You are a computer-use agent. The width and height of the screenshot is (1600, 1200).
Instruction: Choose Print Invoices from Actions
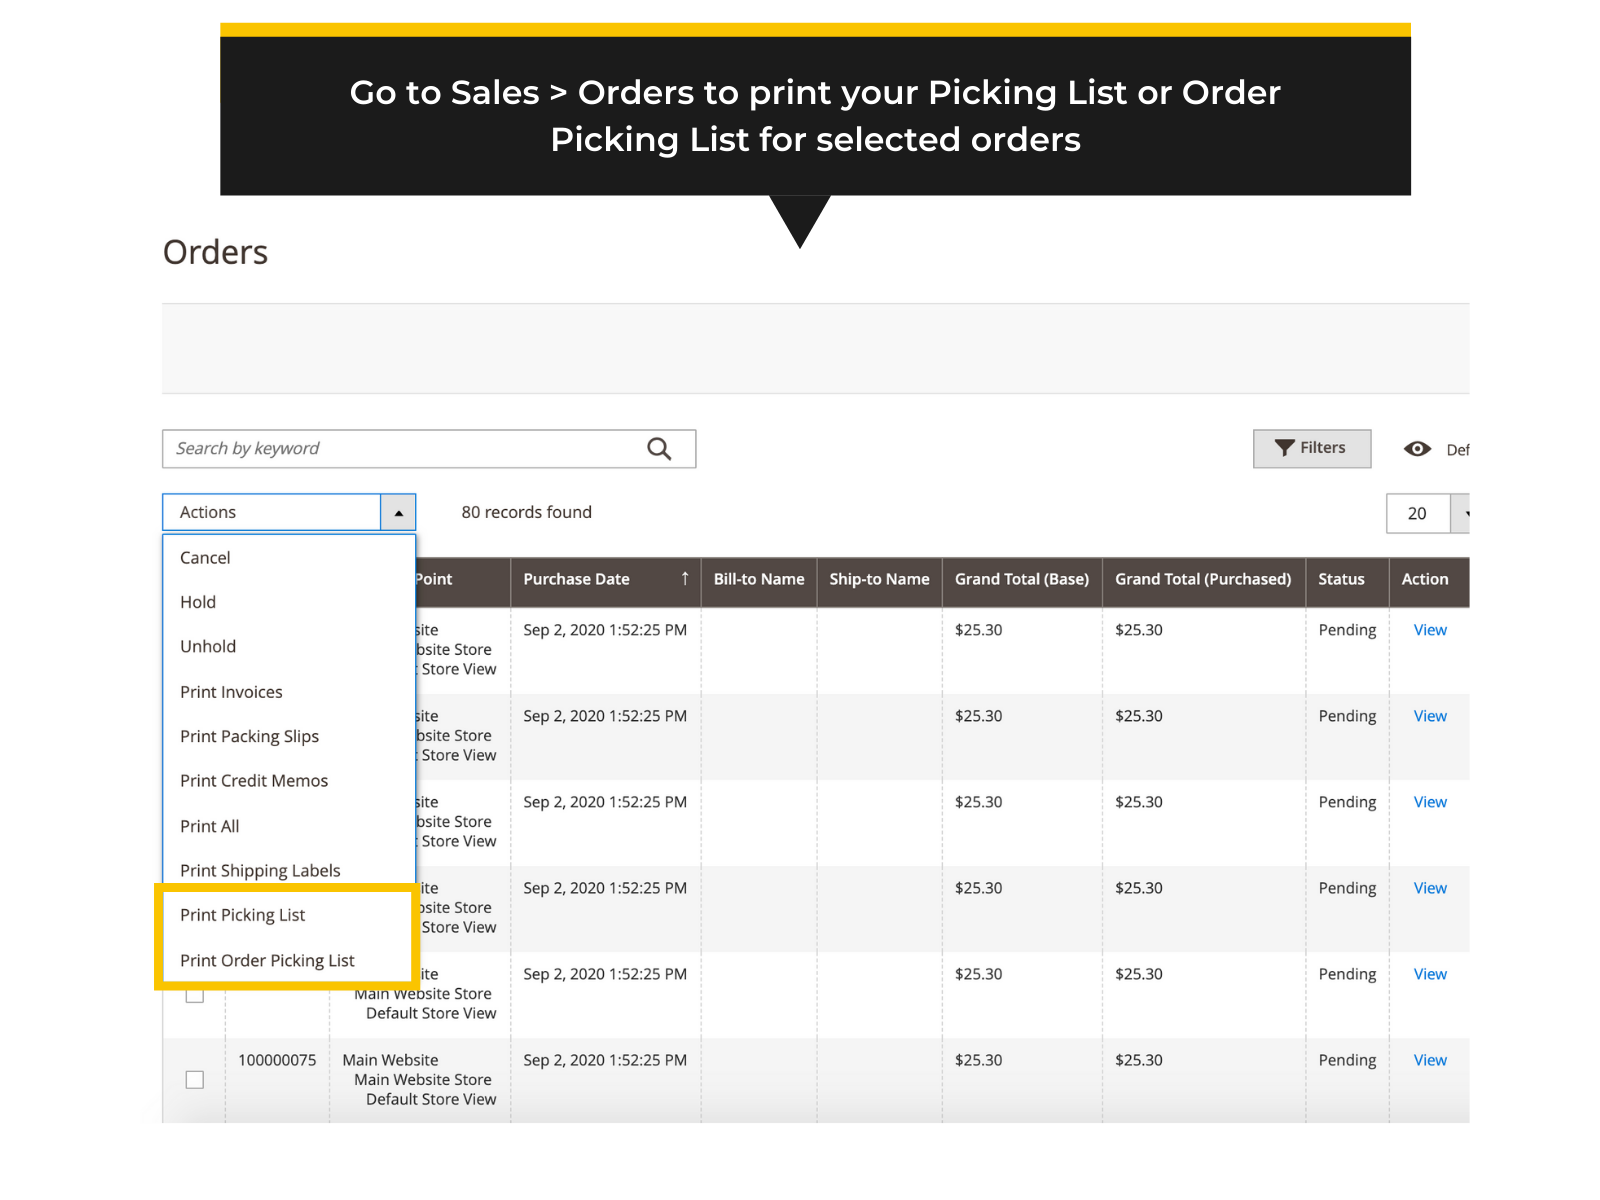pyautogui.click(x=231, y=691)
